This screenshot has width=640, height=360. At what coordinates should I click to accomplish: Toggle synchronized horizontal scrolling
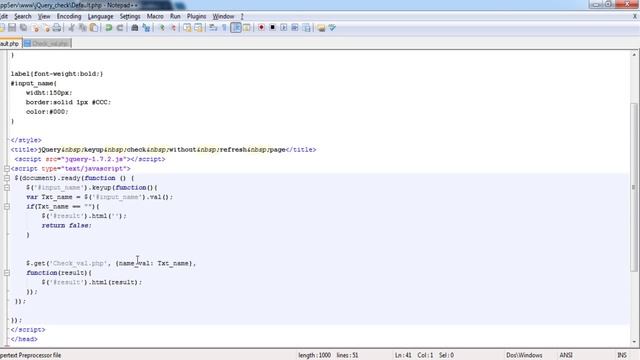point(198,28)
